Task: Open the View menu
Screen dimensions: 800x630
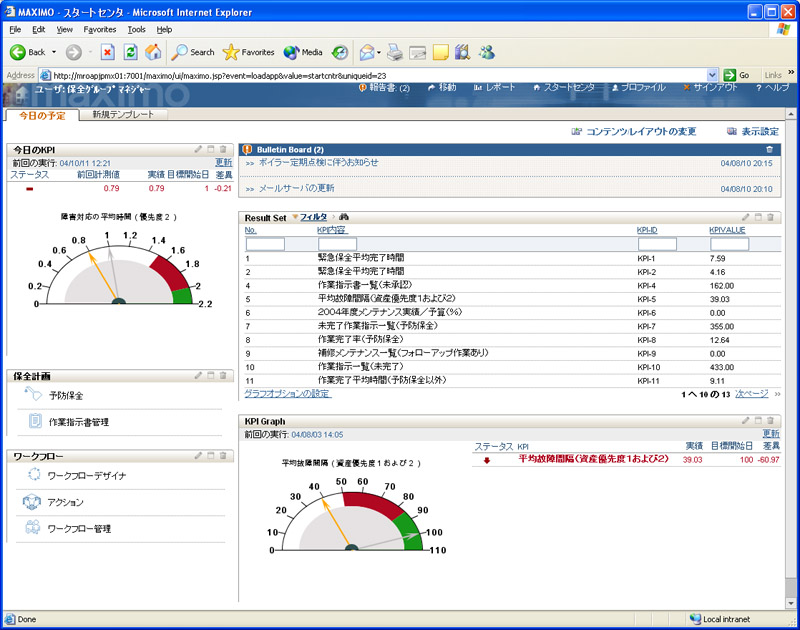Action: (64, 30)
